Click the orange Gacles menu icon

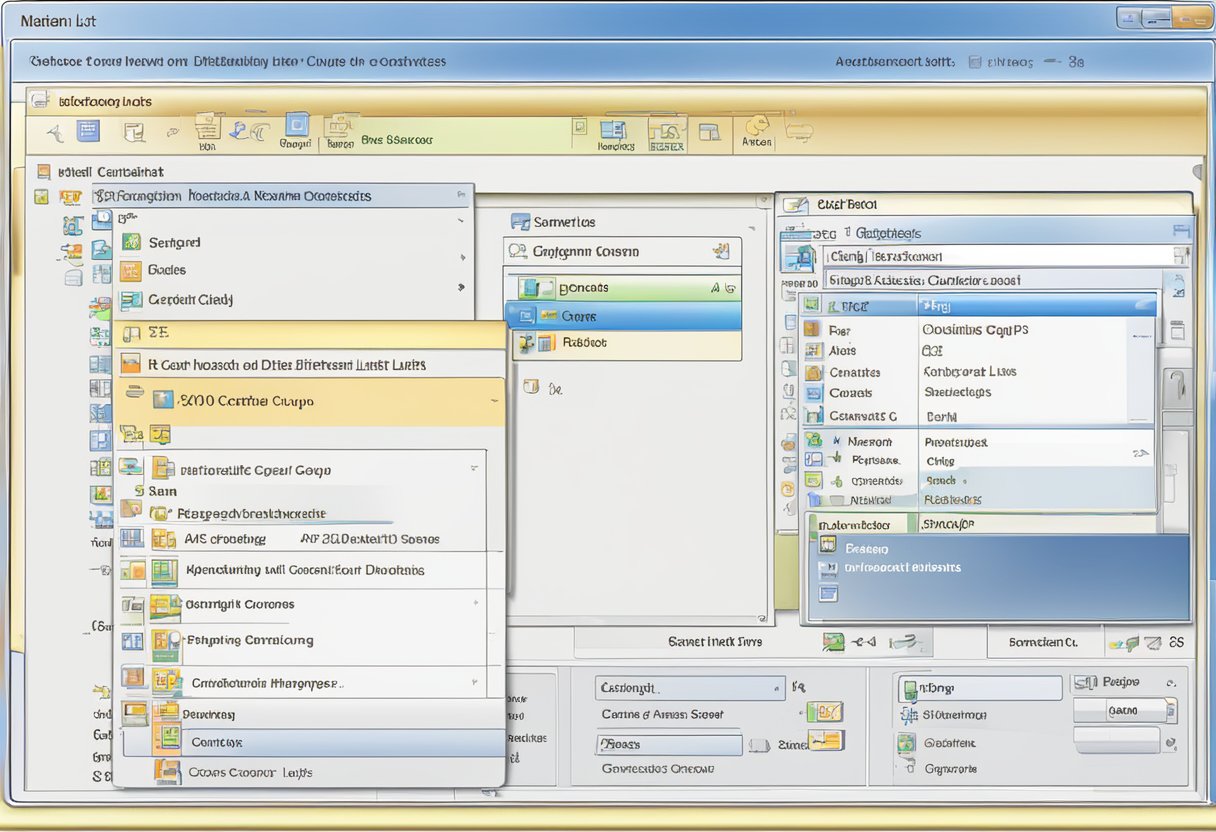[x=131, y=270]
